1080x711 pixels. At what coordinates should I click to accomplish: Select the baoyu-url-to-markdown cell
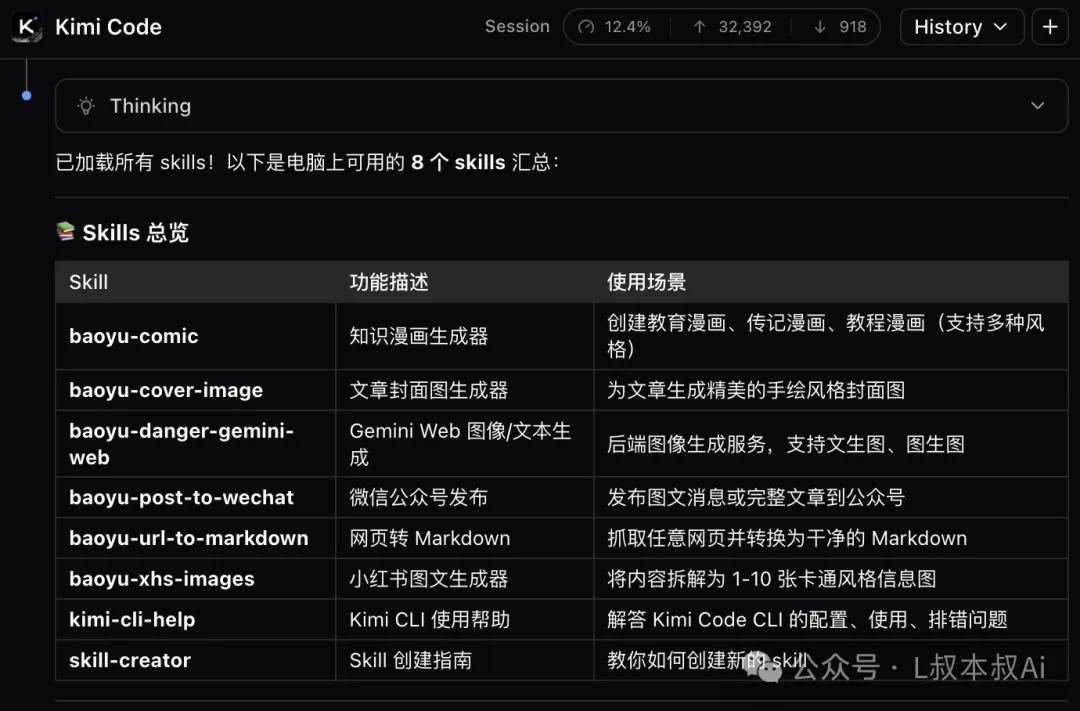point(196,538)
